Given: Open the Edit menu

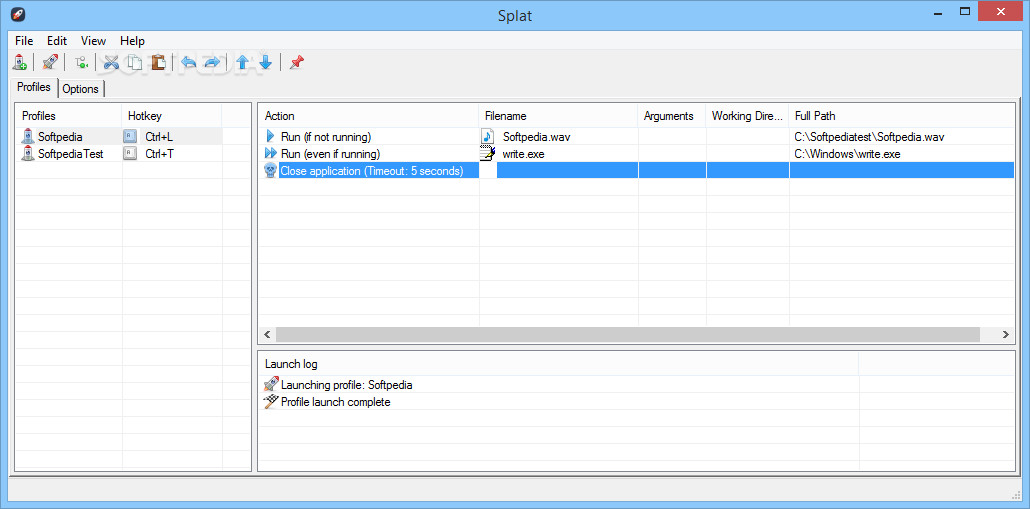Looking at the screenshot, I should point(57,41).
